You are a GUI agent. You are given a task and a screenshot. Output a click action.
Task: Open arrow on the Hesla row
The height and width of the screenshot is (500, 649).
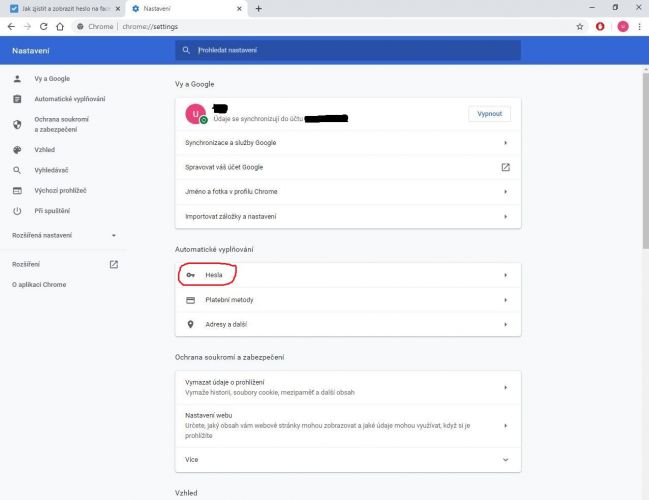505,275
